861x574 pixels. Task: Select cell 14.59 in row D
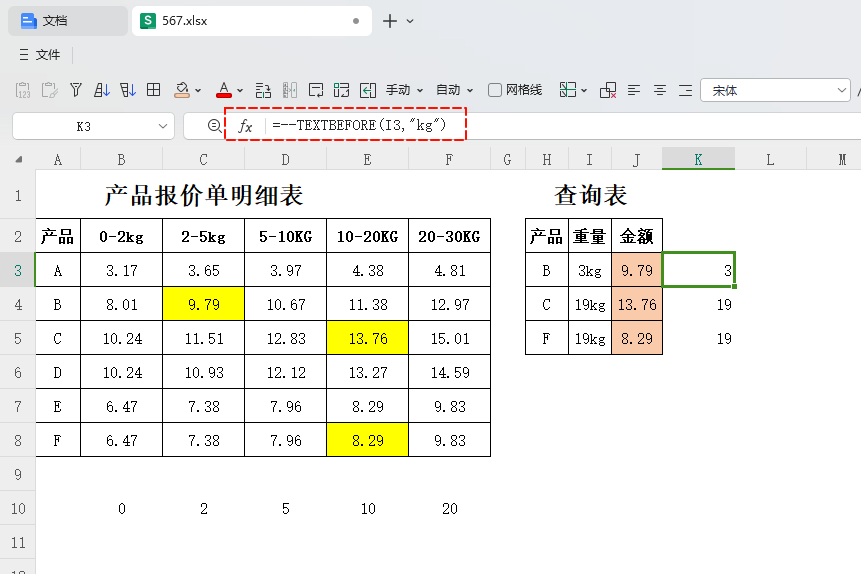pyautogui.click(x=449, y=372)
